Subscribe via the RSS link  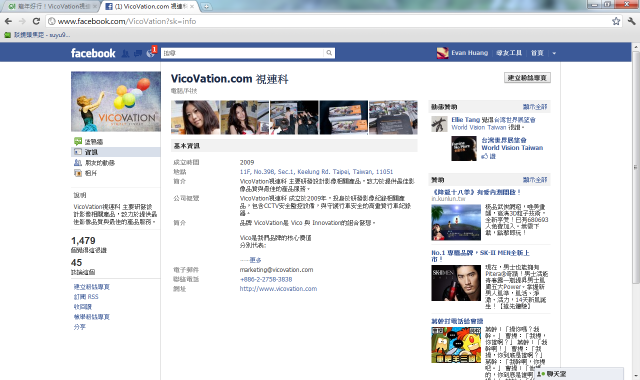click(86, 297)
